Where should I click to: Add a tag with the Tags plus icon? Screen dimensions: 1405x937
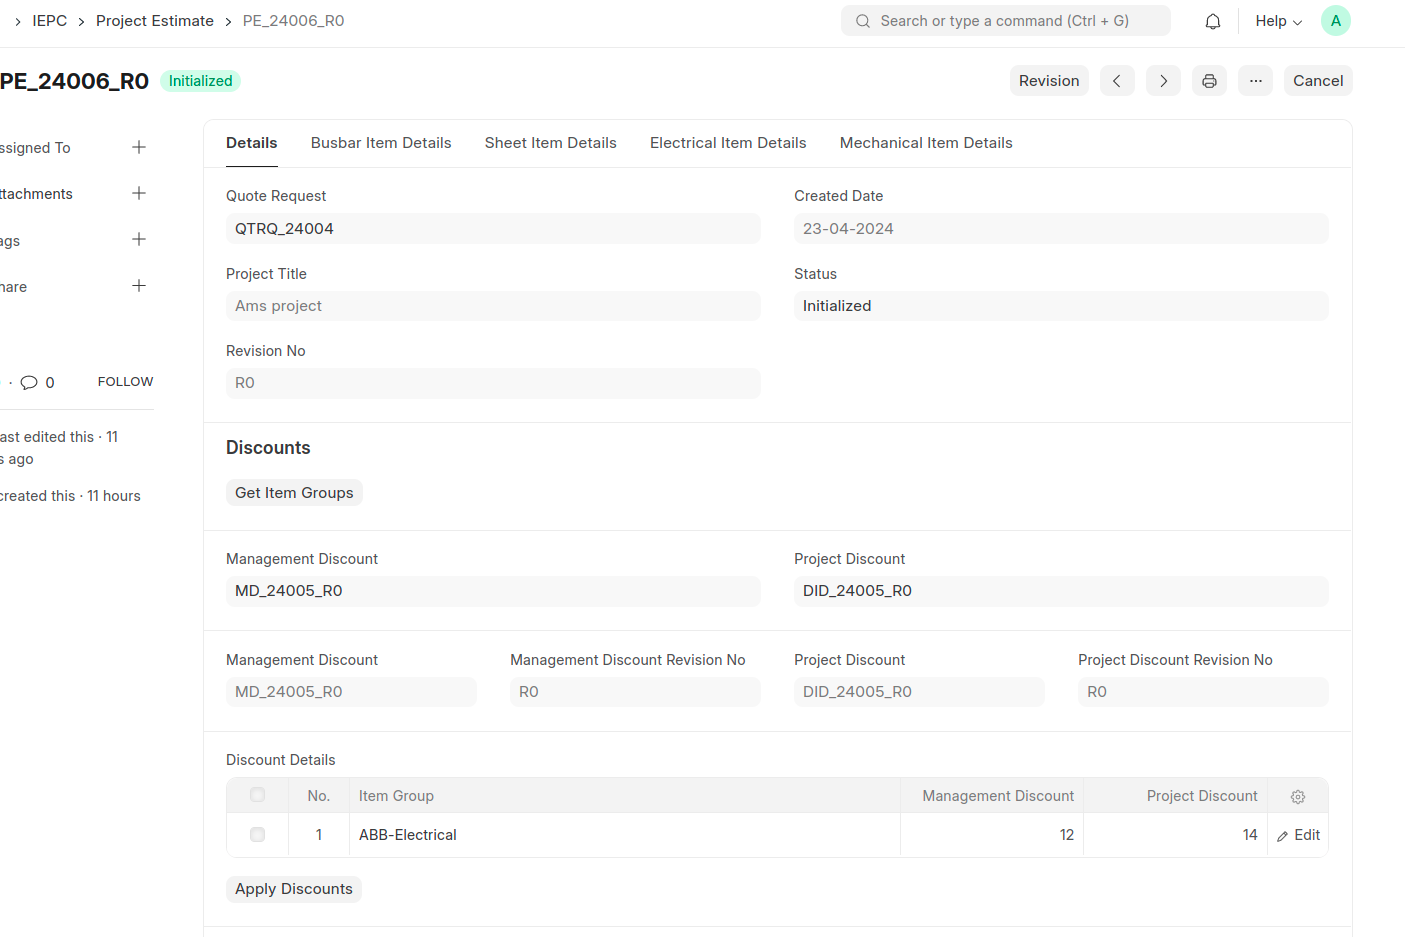click(139, 240)
